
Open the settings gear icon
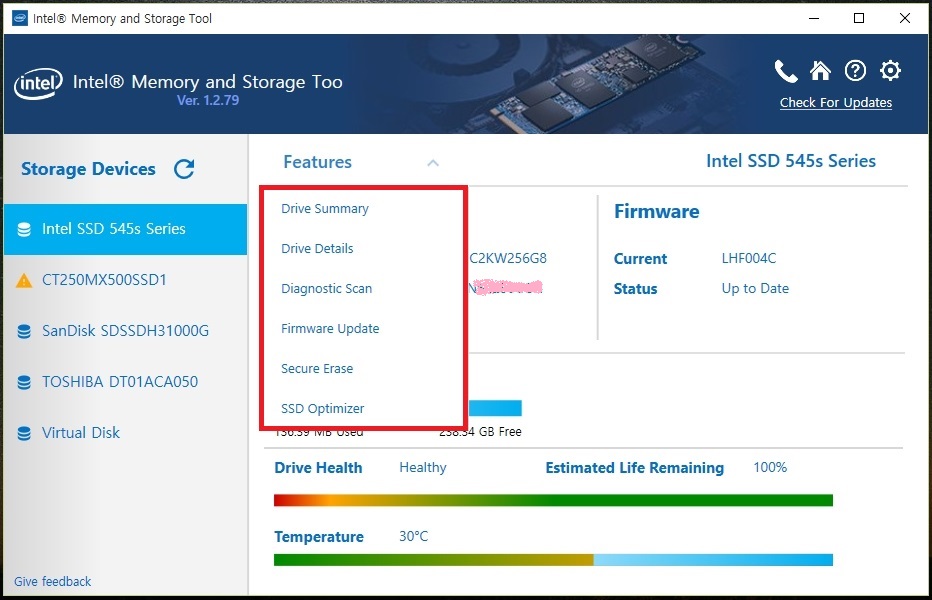pos(890,71)
